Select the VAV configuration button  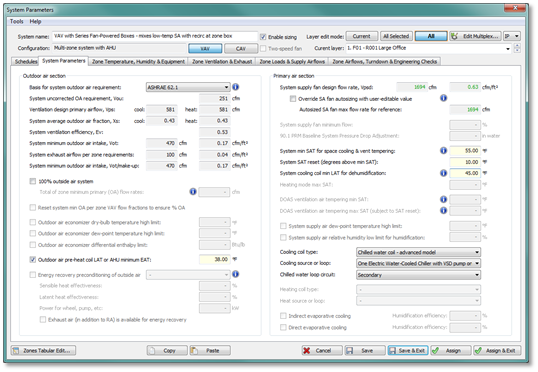[x=205, y=48]
